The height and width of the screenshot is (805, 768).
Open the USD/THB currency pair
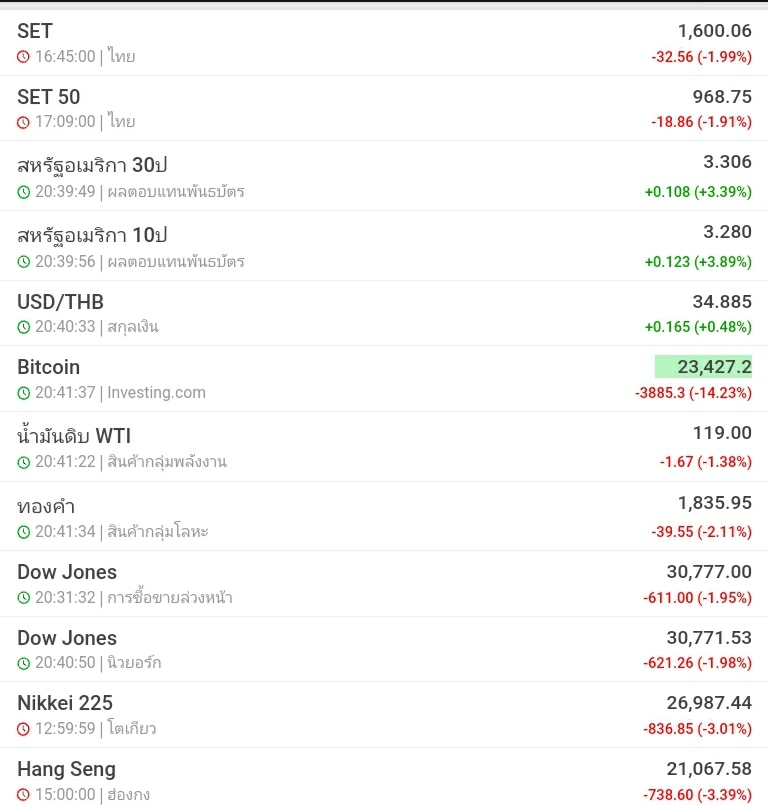(x=384, y=313)
